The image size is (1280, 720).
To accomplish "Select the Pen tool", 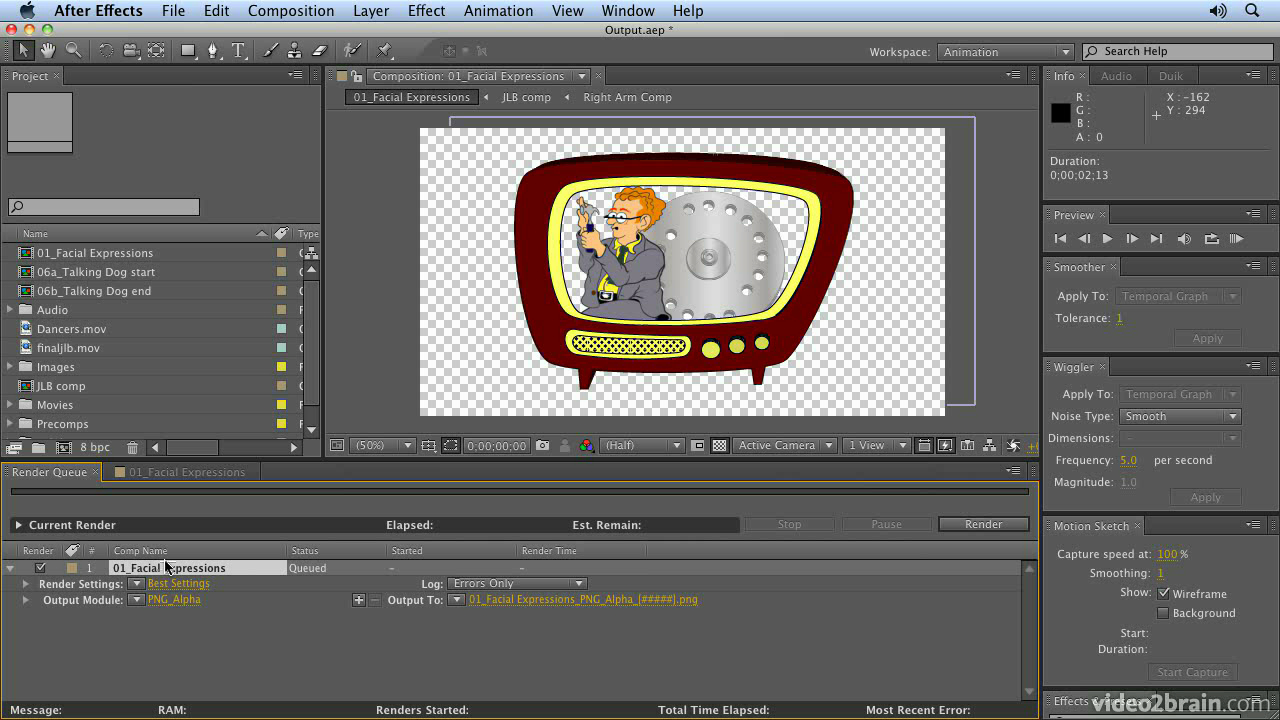I will click(x=213, y=50).
